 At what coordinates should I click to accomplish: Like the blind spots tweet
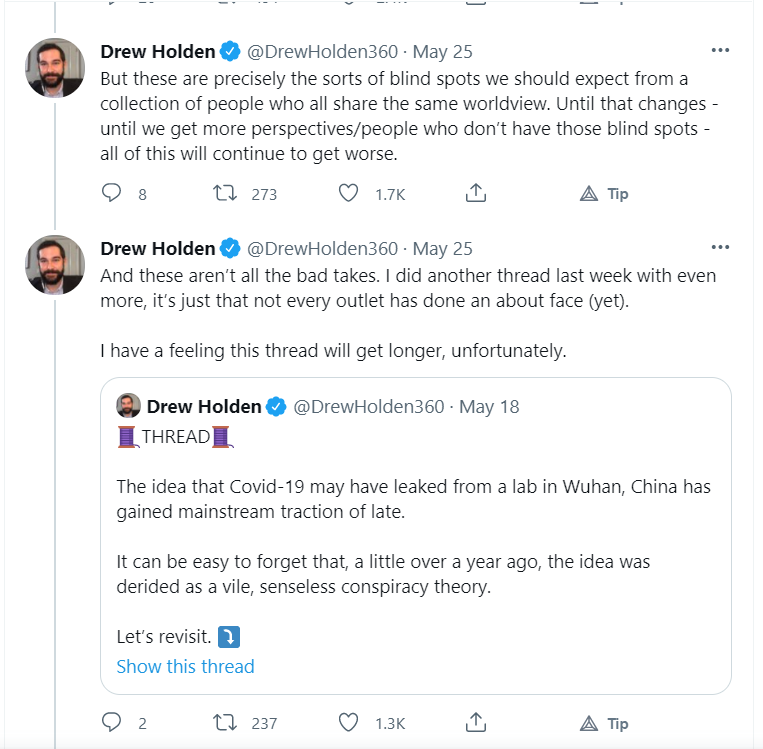pos(348,194)
